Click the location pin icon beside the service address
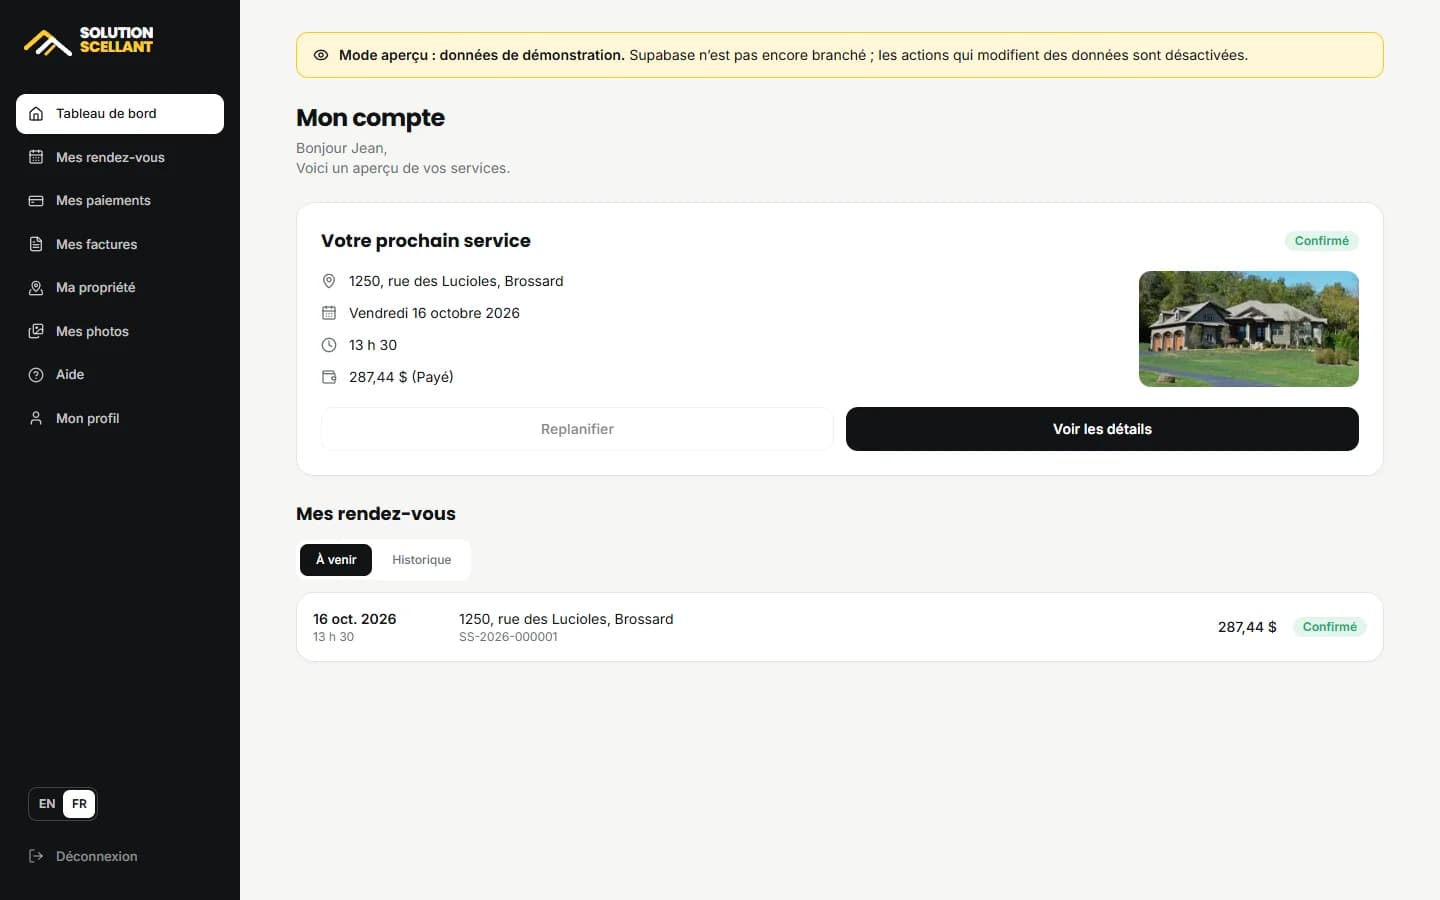Image resolution: width=1440 pixels, height=900 pixels. (329, 281)
